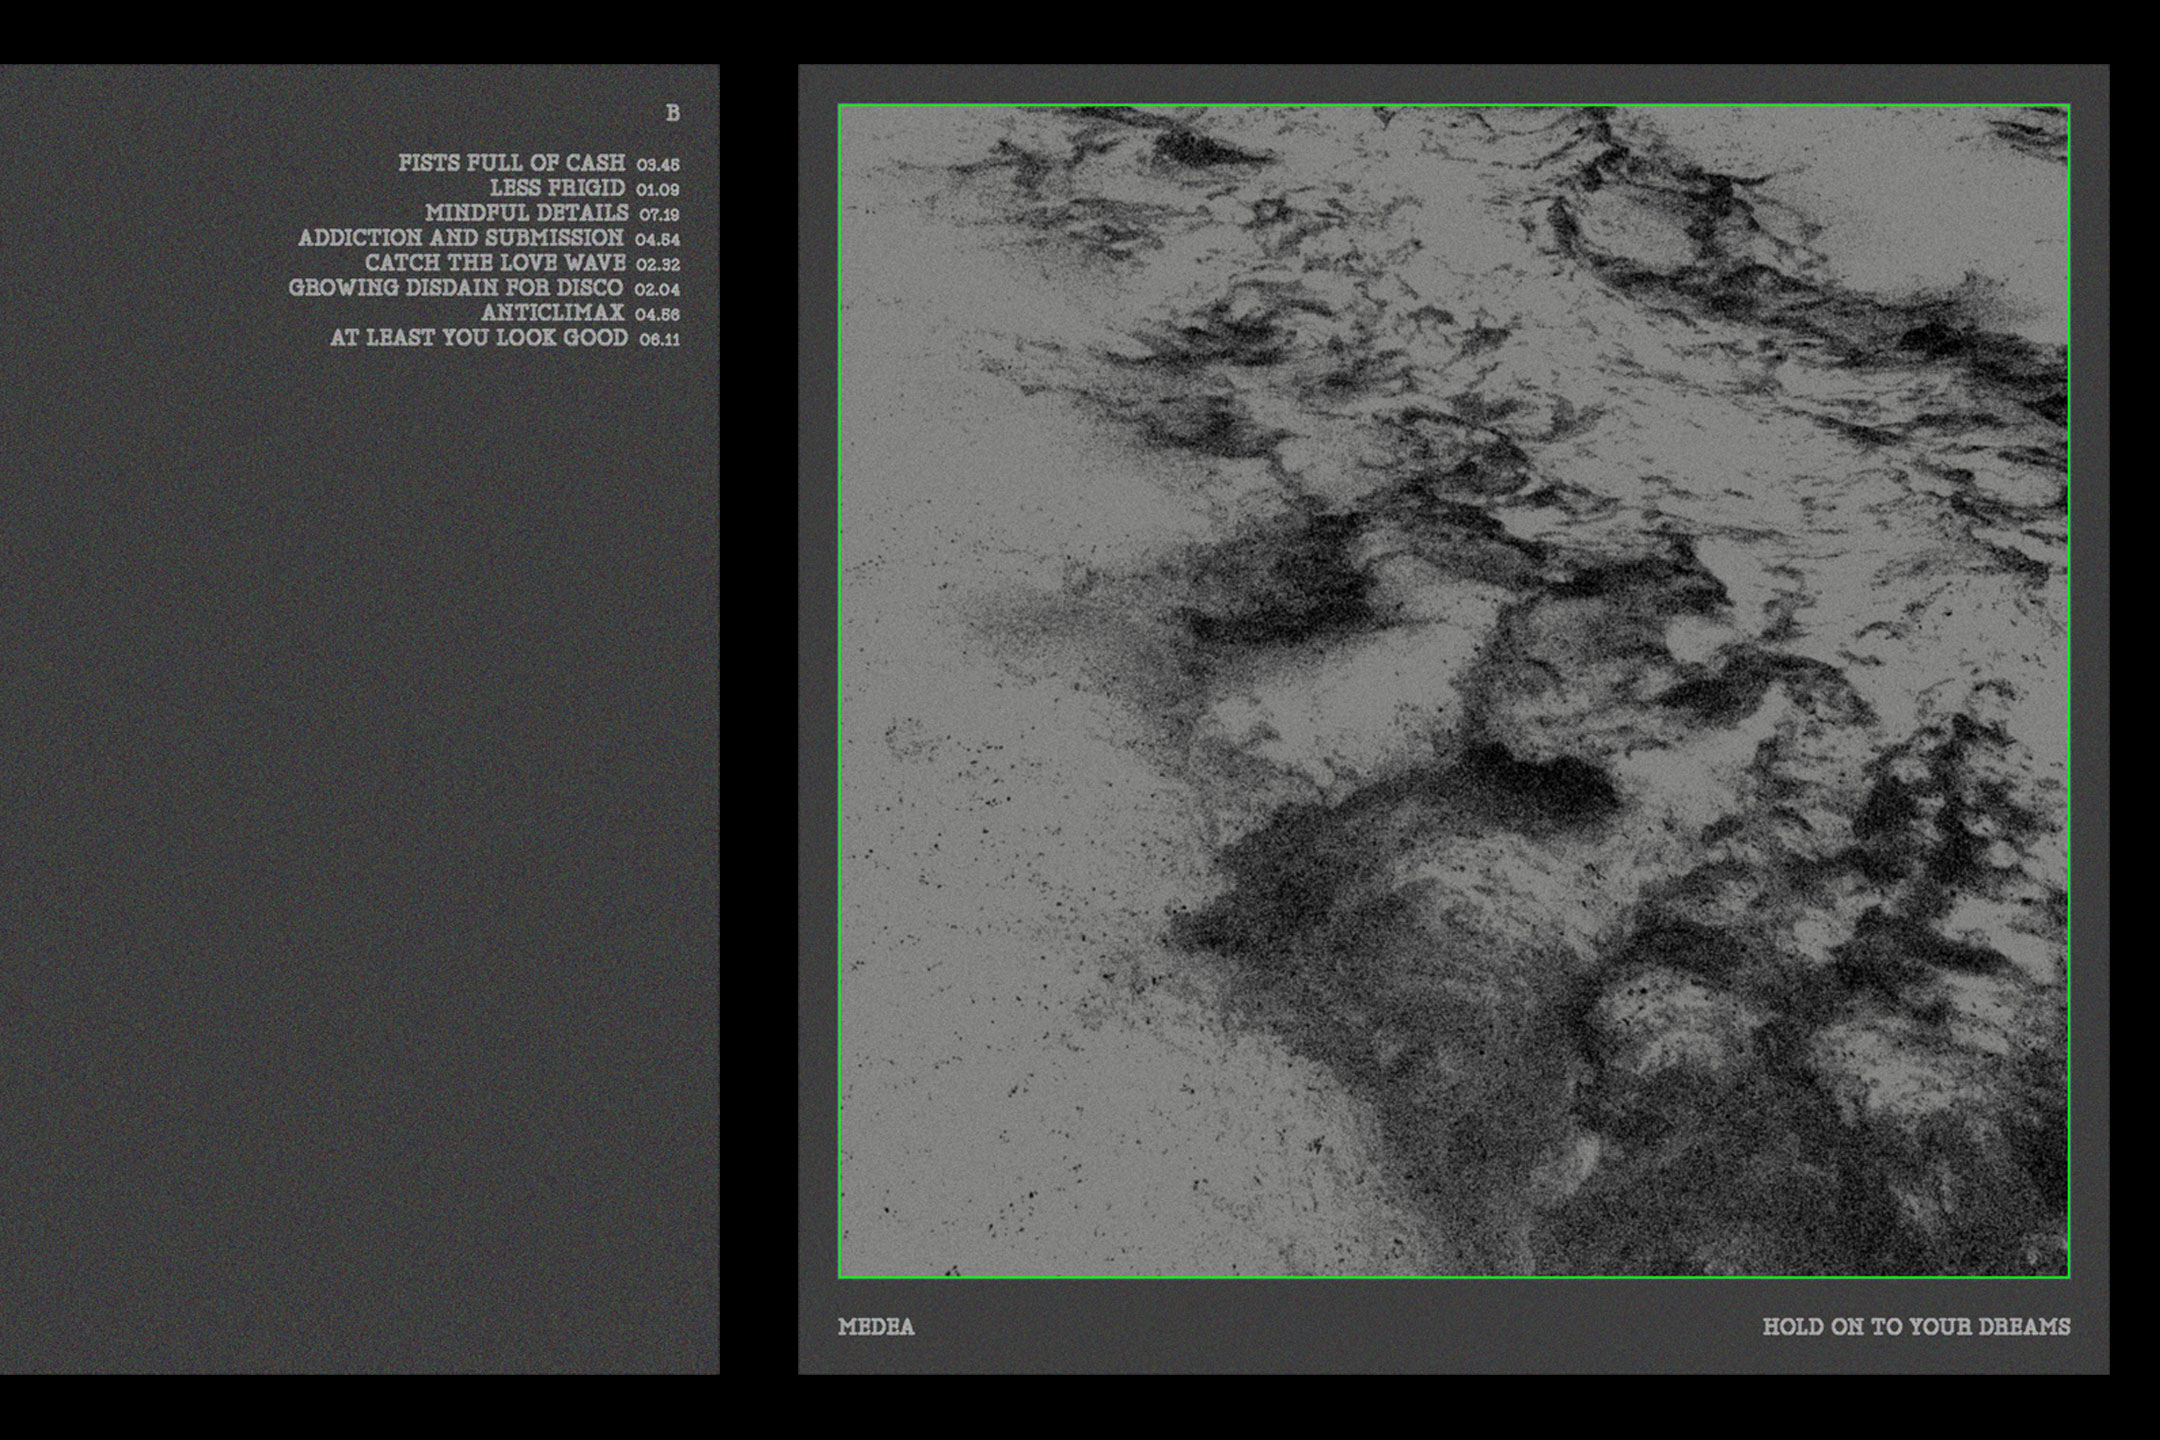Image resolution: width=2160 pixels, height=1440 pixels.
Task: Click the 'Fists Full of Cash' track title
Action: (x=511, y=163)
